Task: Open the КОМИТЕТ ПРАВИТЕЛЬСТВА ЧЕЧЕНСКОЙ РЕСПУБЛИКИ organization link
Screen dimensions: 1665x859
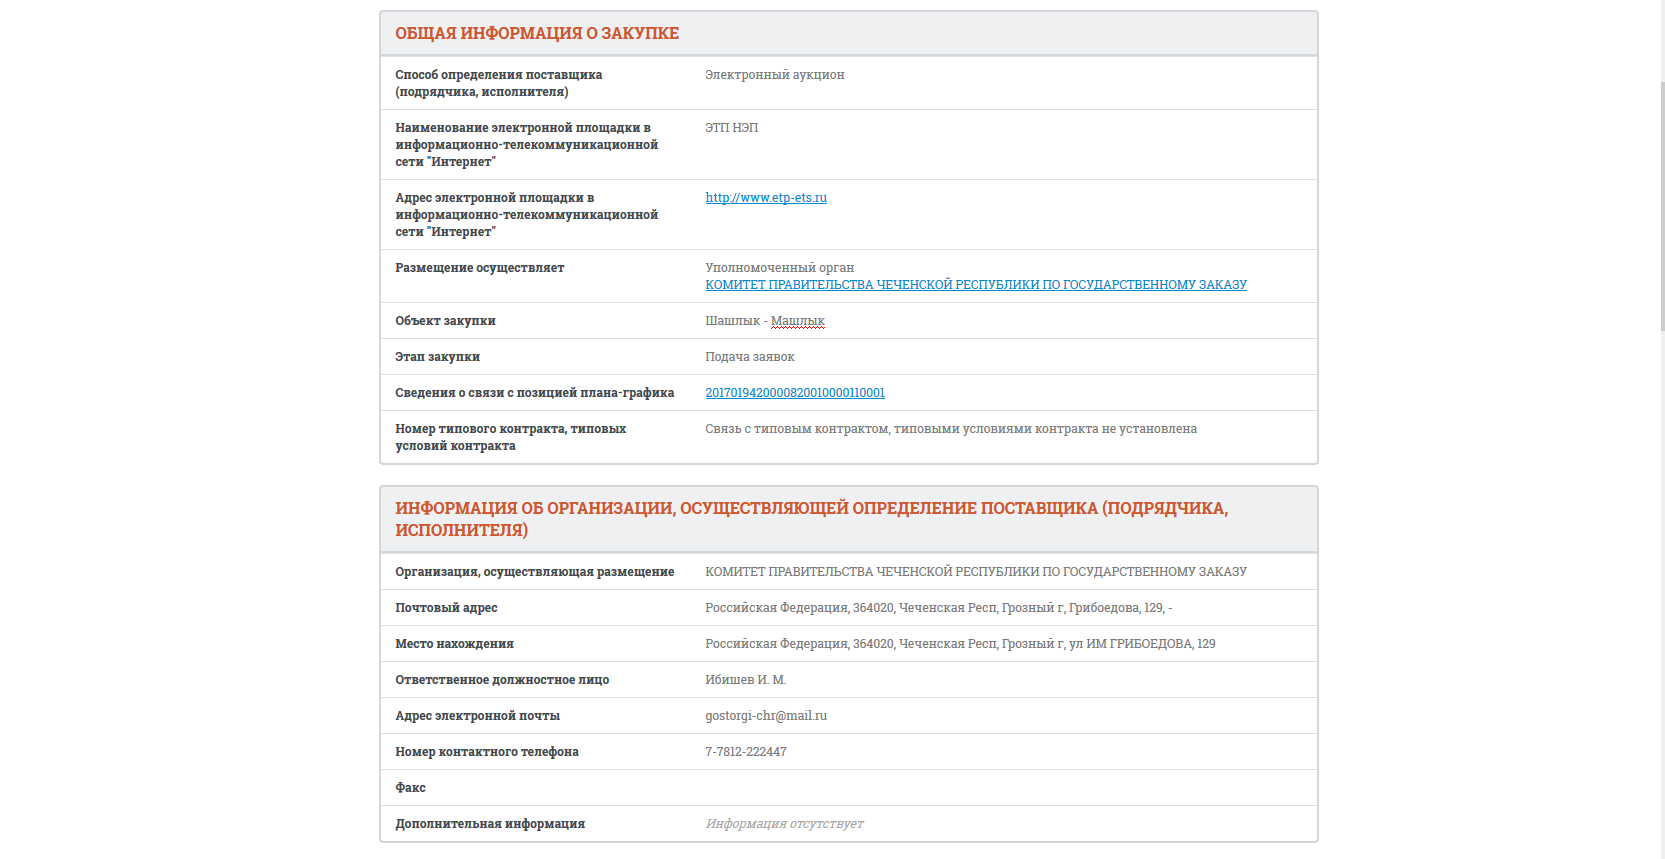Action: 975,285
